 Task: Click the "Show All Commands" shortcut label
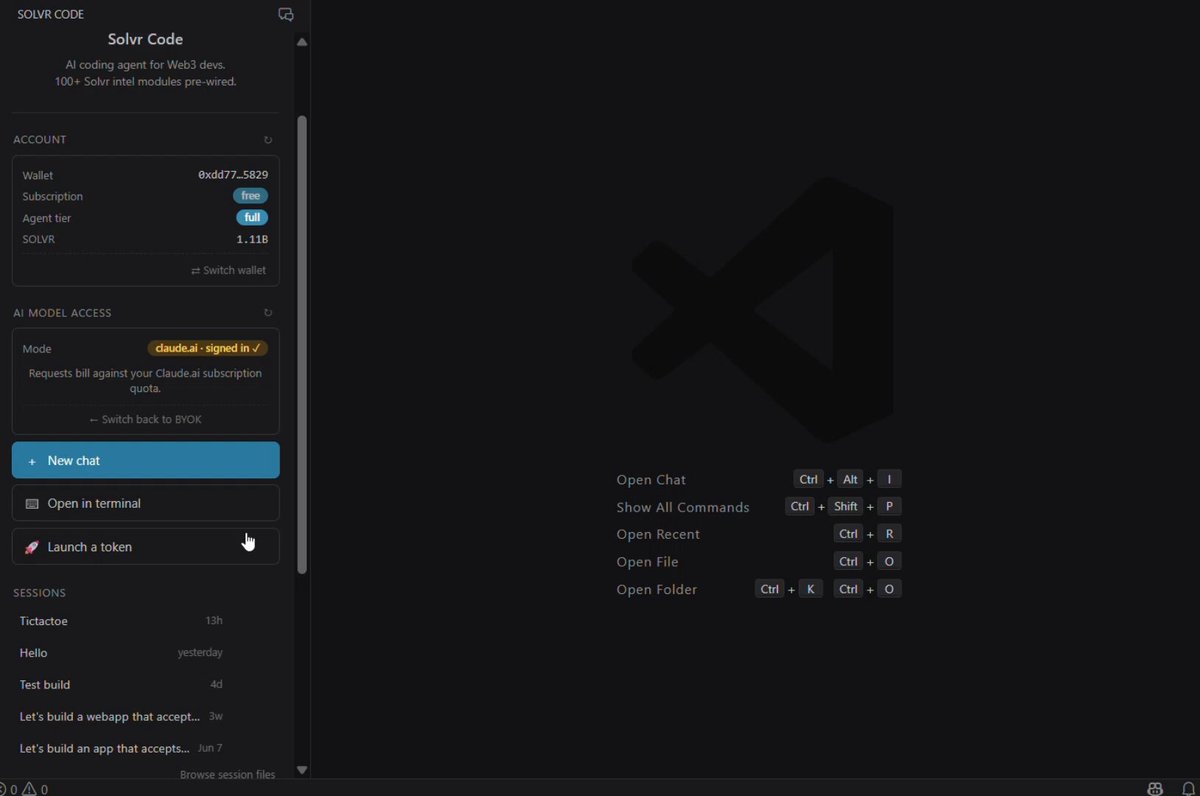point(683,507)
